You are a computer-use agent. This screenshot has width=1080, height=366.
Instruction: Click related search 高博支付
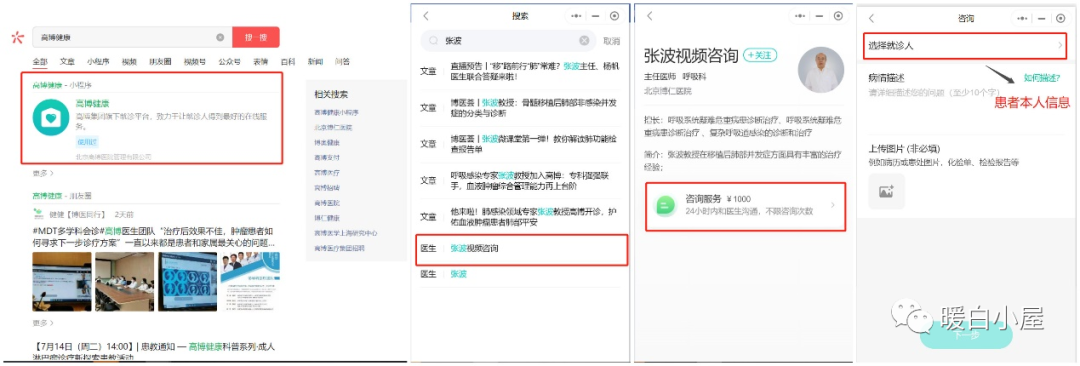(326, 157)
